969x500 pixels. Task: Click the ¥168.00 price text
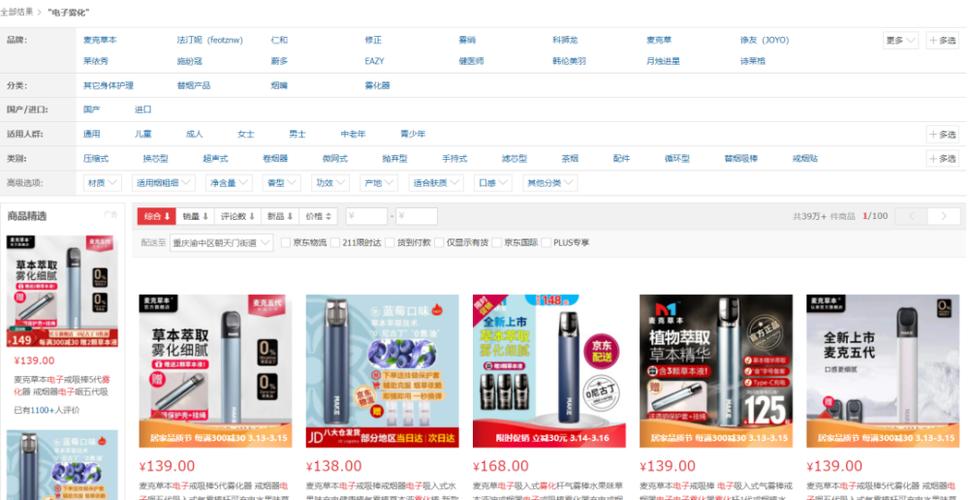click(x=501, y=466)
